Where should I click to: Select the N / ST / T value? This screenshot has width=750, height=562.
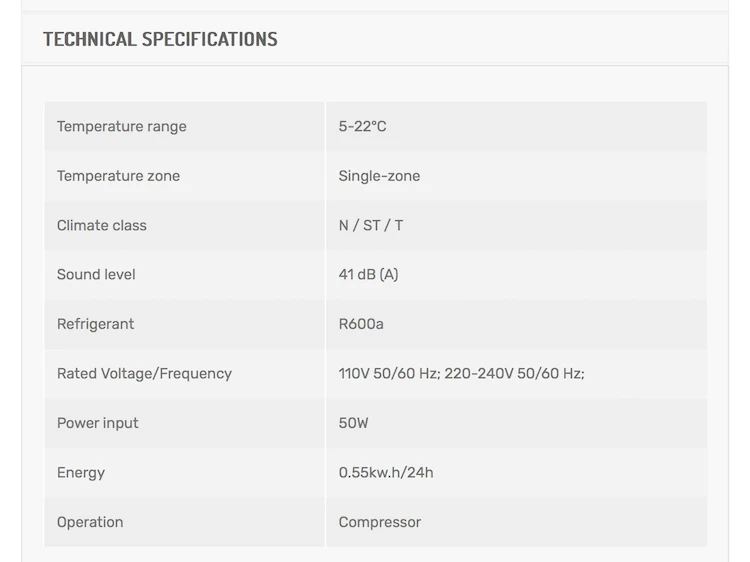click(x=370, y=226)
